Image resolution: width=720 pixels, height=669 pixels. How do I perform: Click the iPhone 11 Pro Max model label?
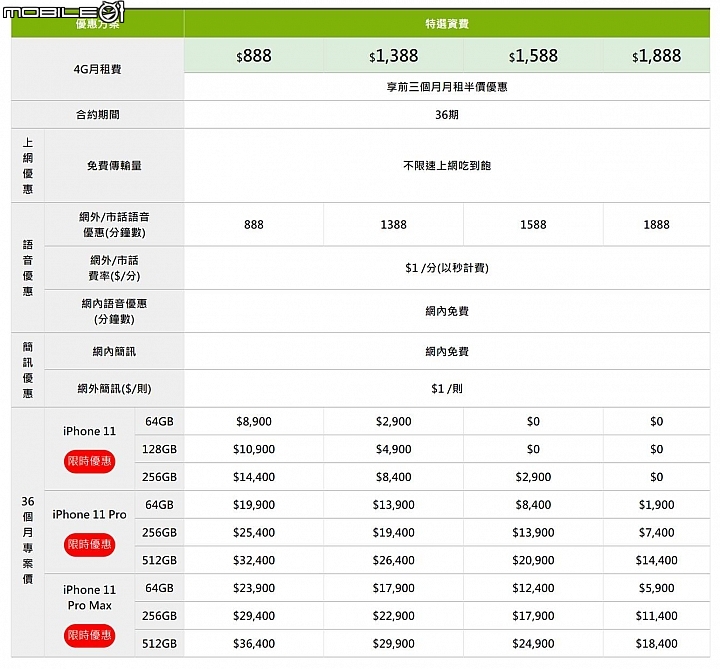tap(89, 597)
